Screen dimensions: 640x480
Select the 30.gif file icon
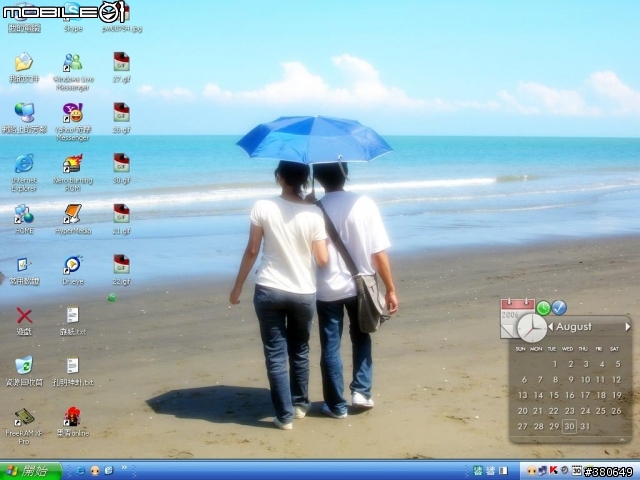[x=122, y=163]
